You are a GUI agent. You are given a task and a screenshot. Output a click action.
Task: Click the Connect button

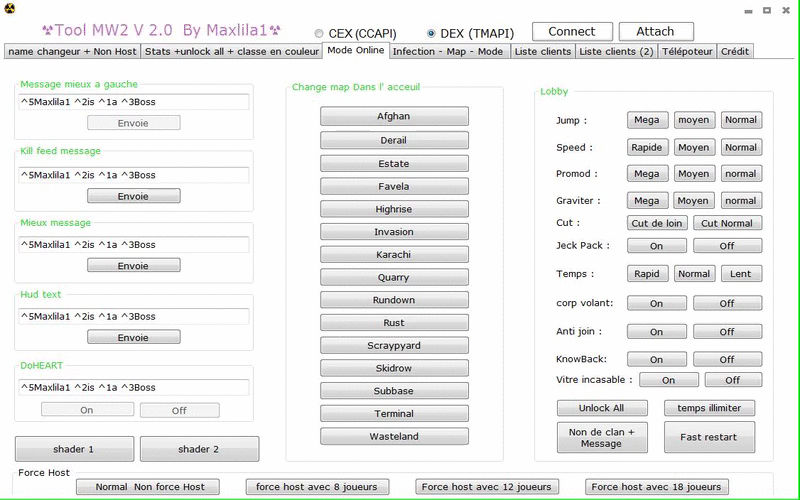coord(572,32)
